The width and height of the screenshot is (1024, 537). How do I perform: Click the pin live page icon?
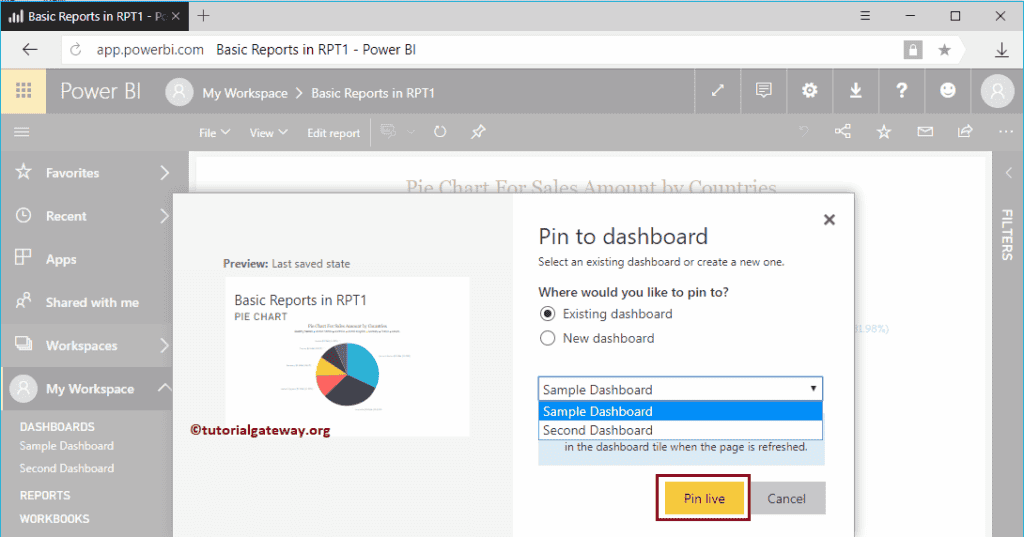tap(478, 132)
